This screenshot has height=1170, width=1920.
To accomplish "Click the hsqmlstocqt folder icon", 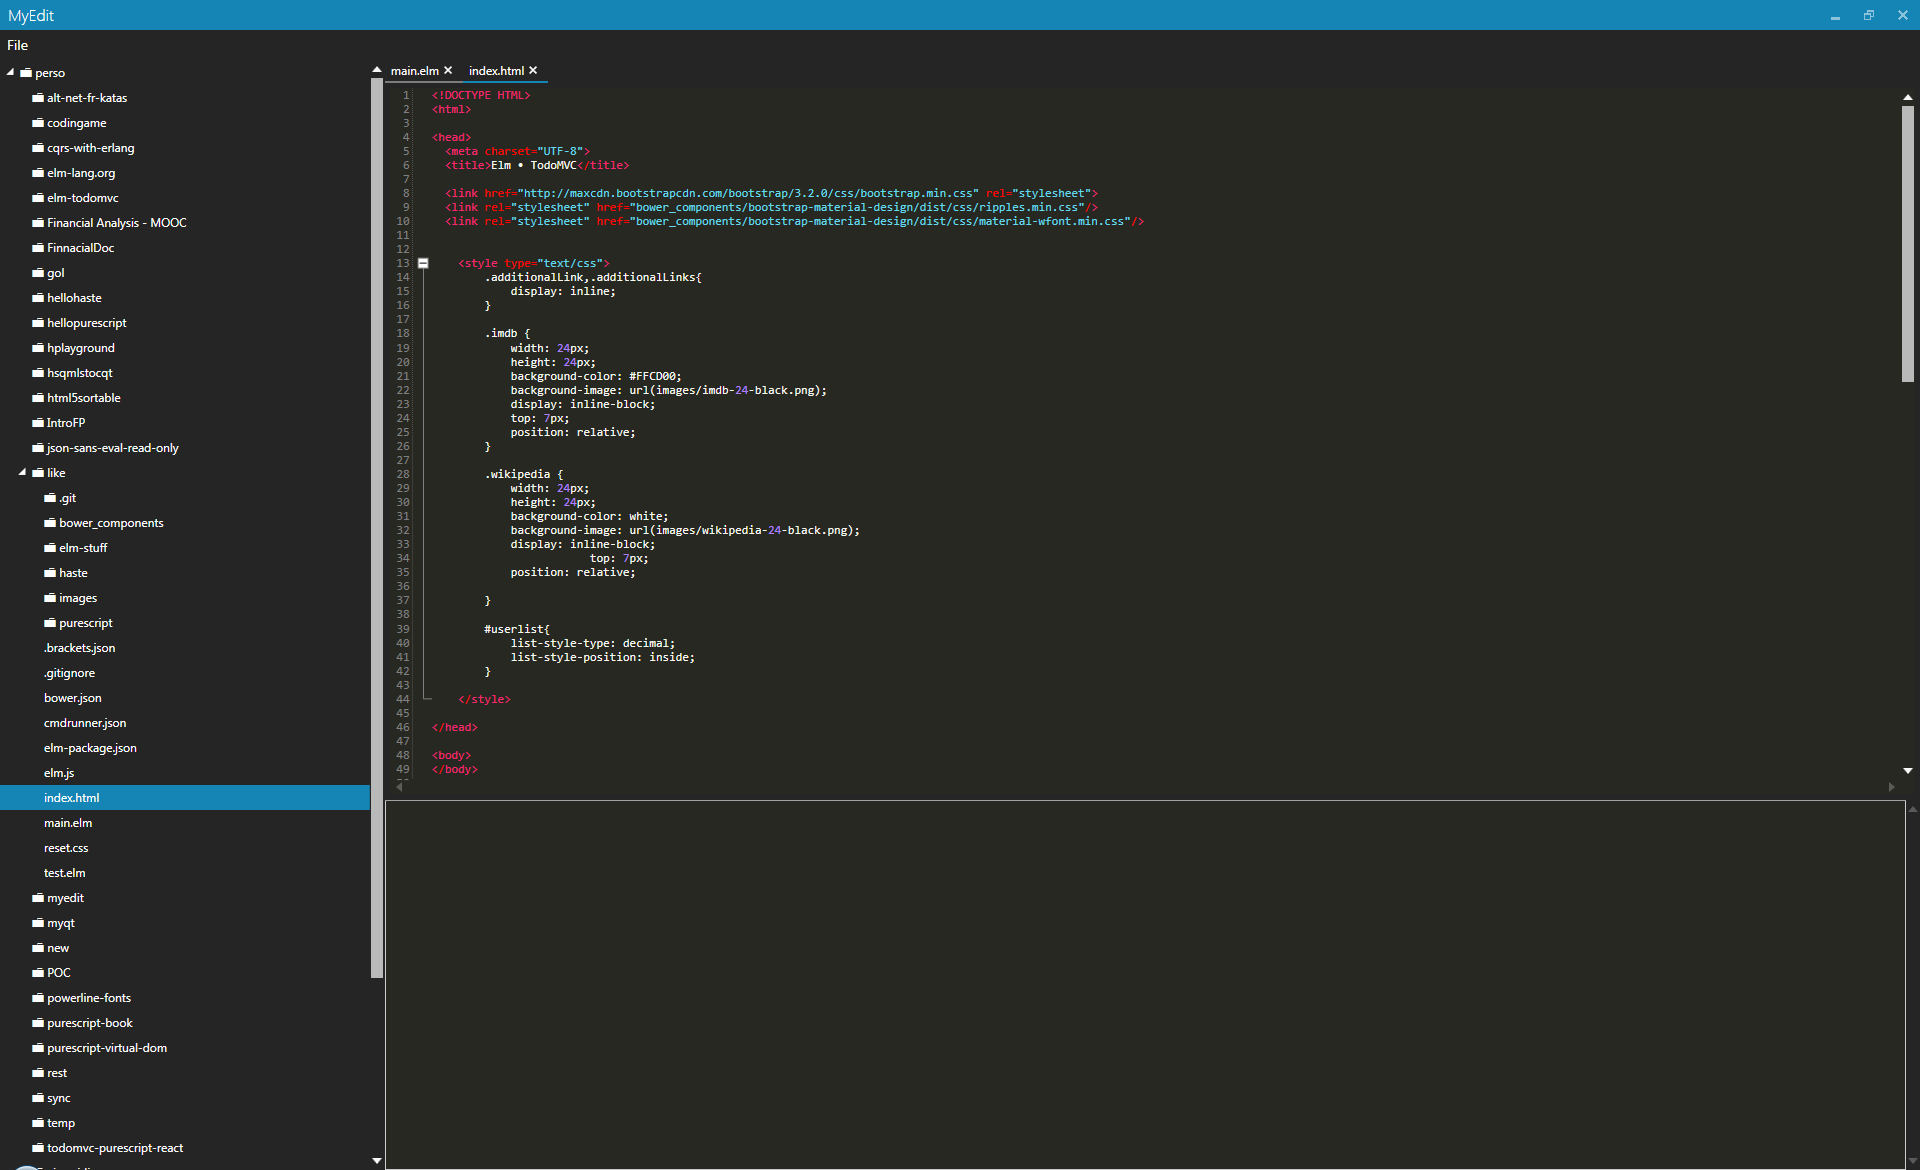I will [x=38, y=373].
